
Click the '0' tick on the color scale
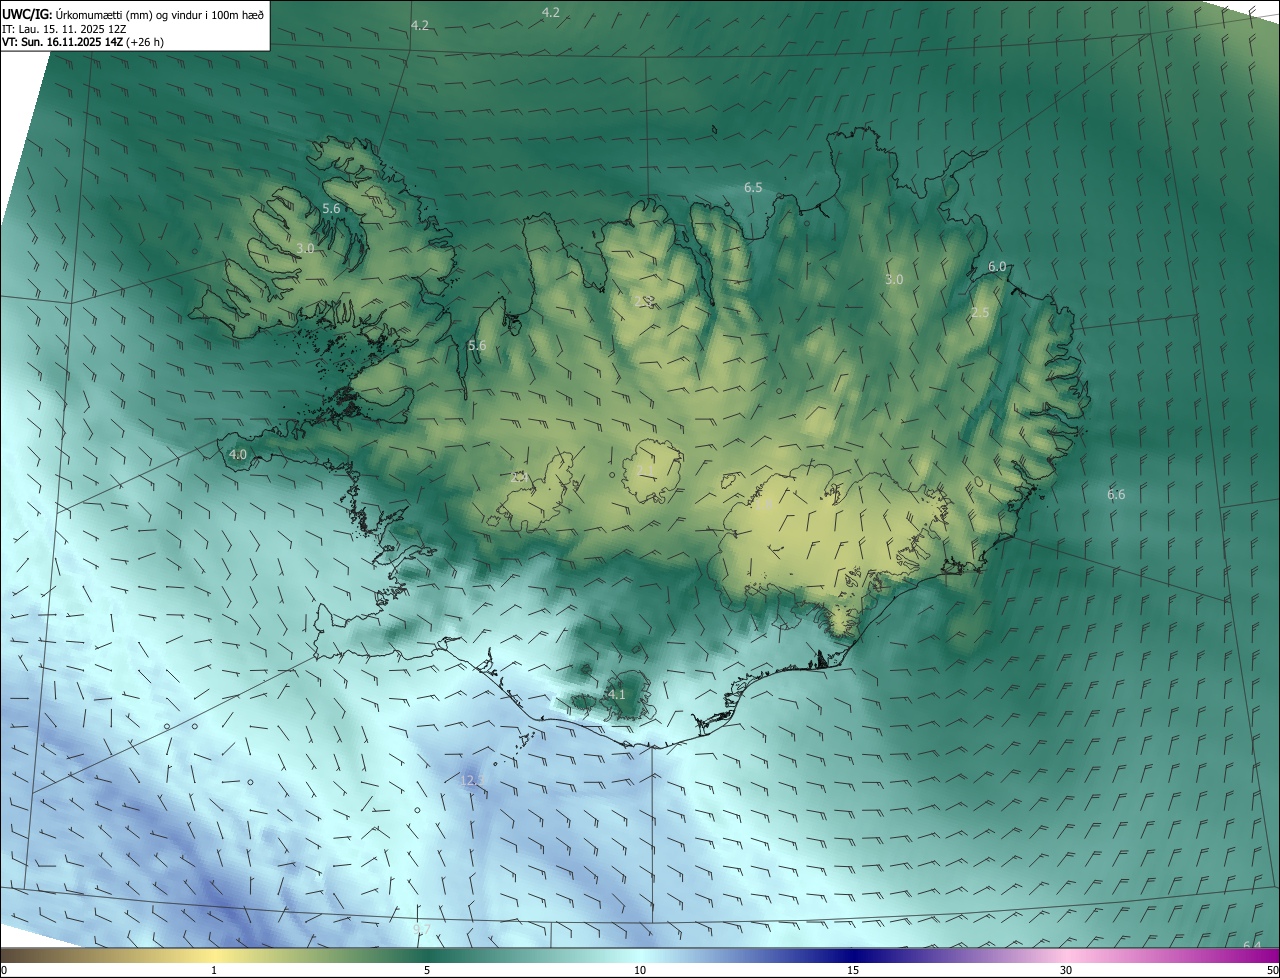(4, 970)
